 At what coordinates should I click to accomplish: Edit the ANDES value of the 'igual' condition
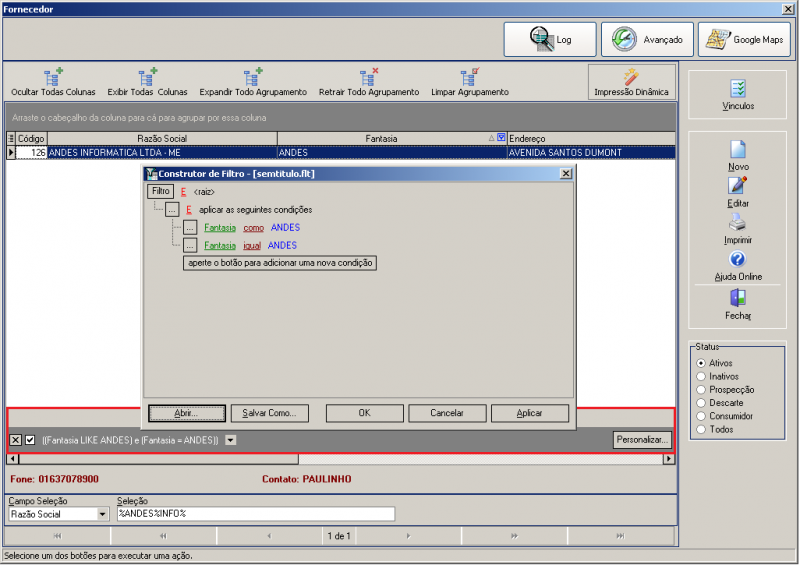(x=282, y=245)
